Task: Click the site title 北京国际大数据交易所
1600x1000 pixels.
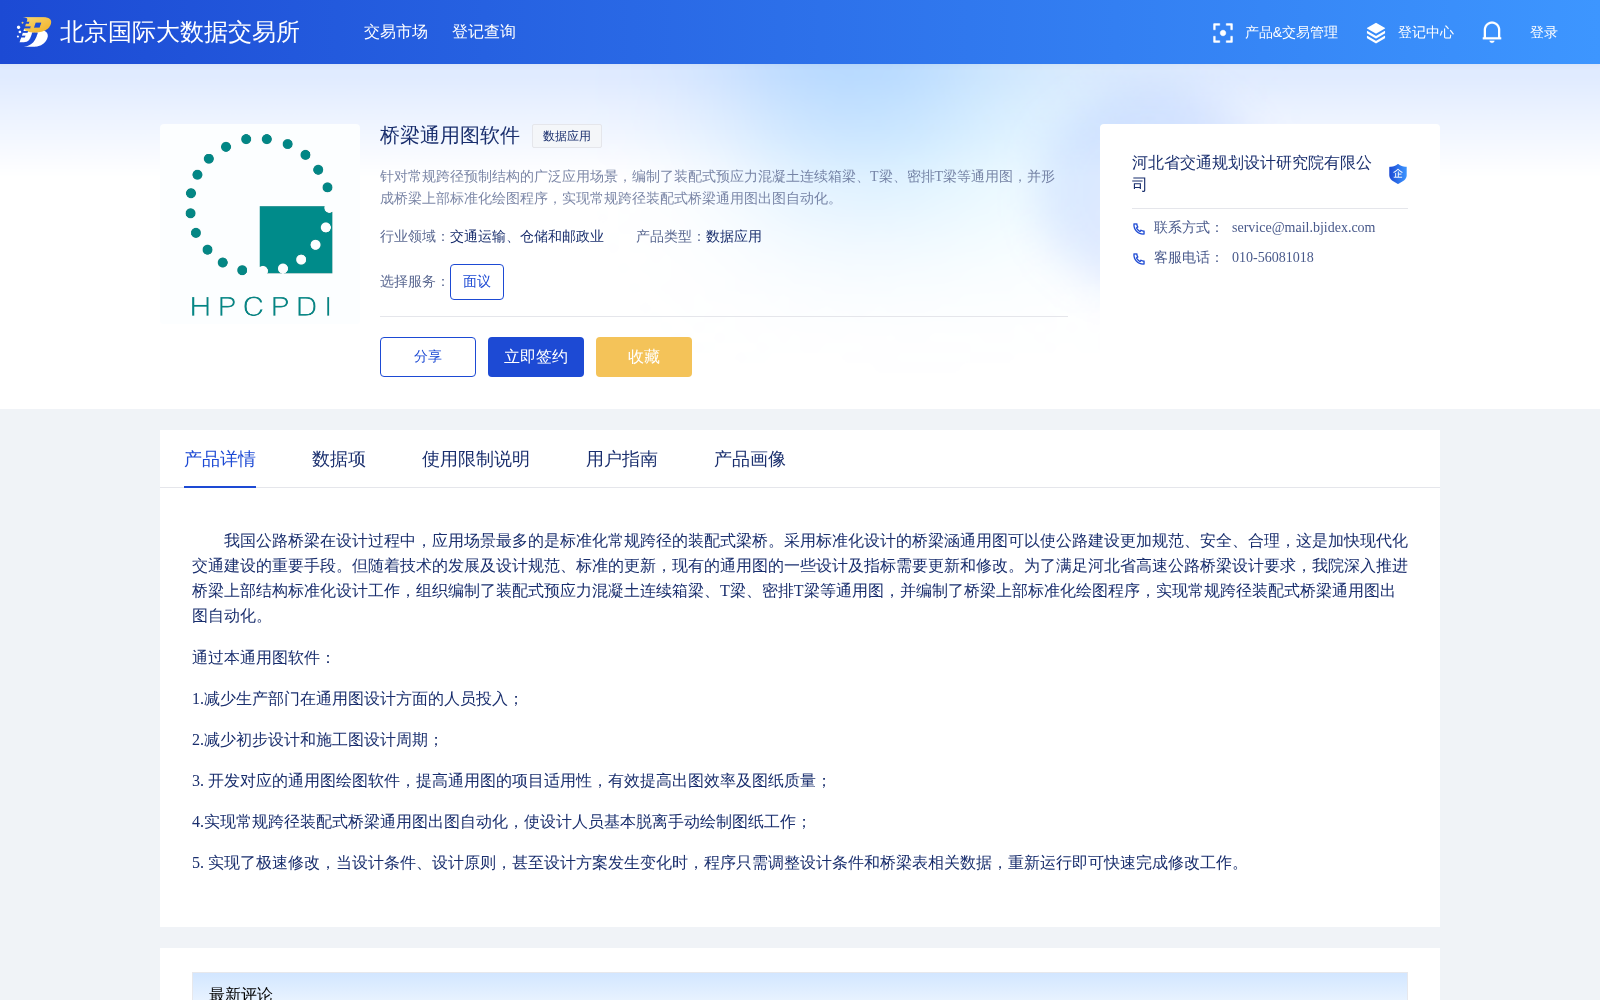Action: tap(180, 32)
